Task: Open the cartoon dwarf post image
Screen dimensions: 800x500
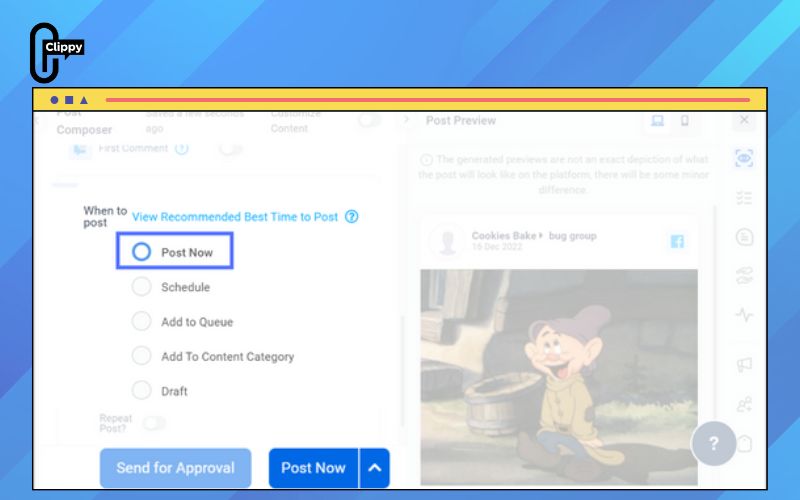Action: click(x=559, y=377)
